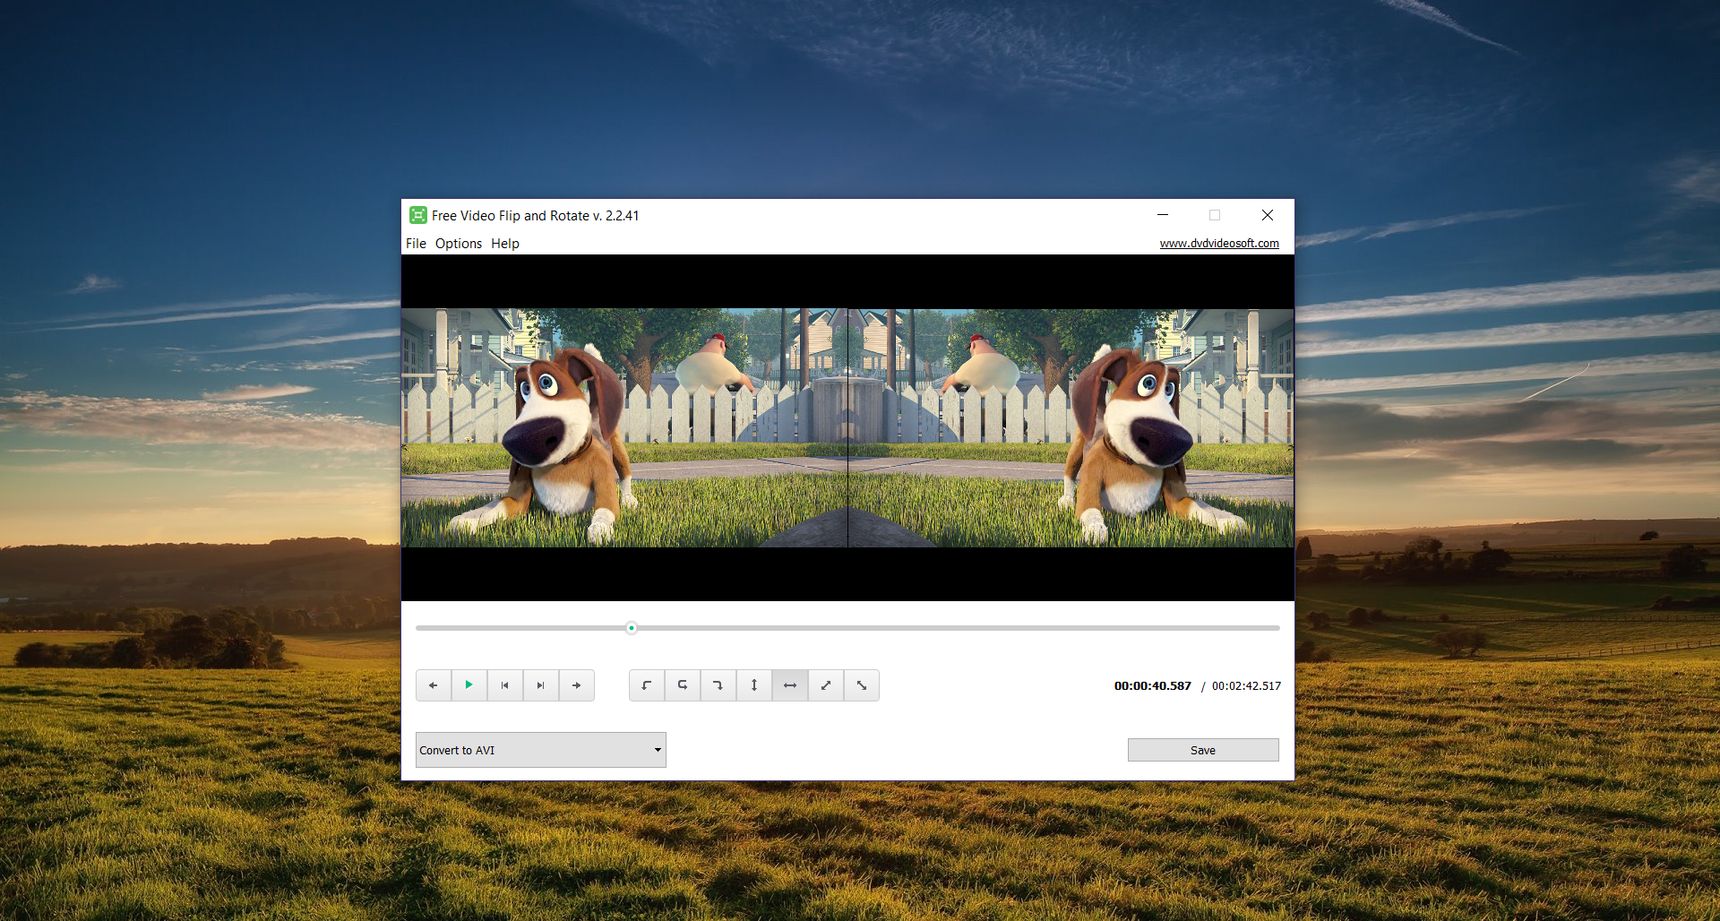Screen dimensions: 1720x921
Task: Apply diagonal flip toward lower-right
Action: [x=862, y=685]
